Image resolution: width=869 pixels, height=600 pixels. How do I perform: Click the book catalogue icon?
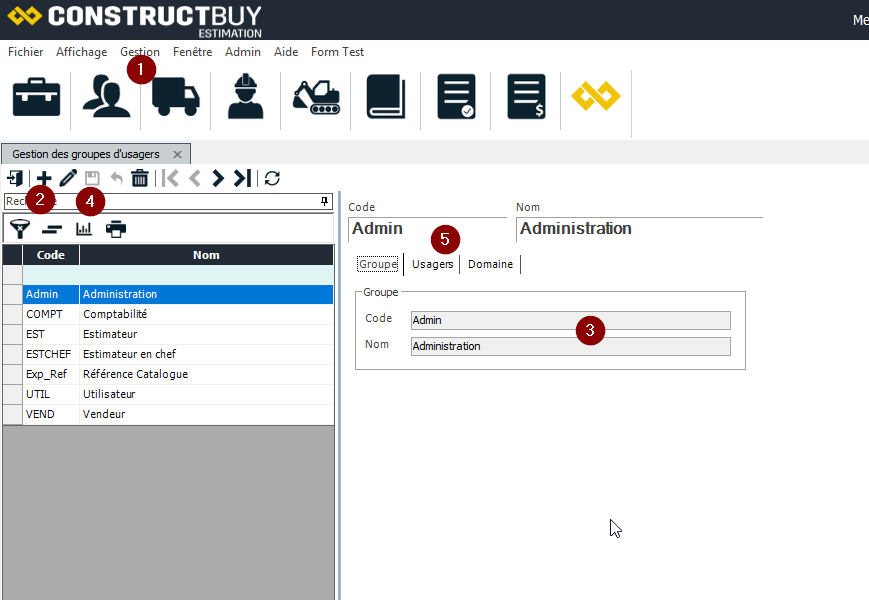click(385, 97)
